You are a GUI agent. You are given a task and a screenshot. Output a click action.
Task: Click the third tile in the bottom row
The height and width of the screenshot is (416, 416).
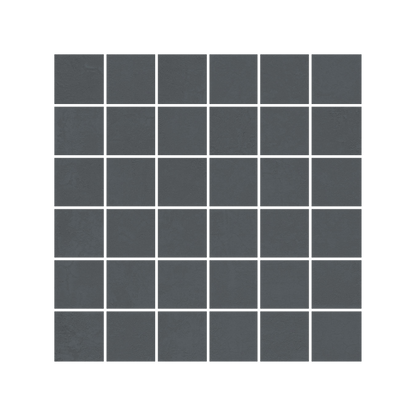pos(182,336)
